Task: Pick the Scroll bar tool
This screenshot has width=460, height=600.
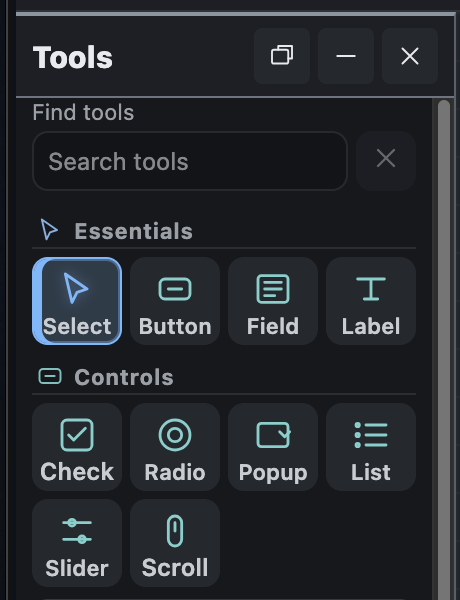Action: [175, 543]
